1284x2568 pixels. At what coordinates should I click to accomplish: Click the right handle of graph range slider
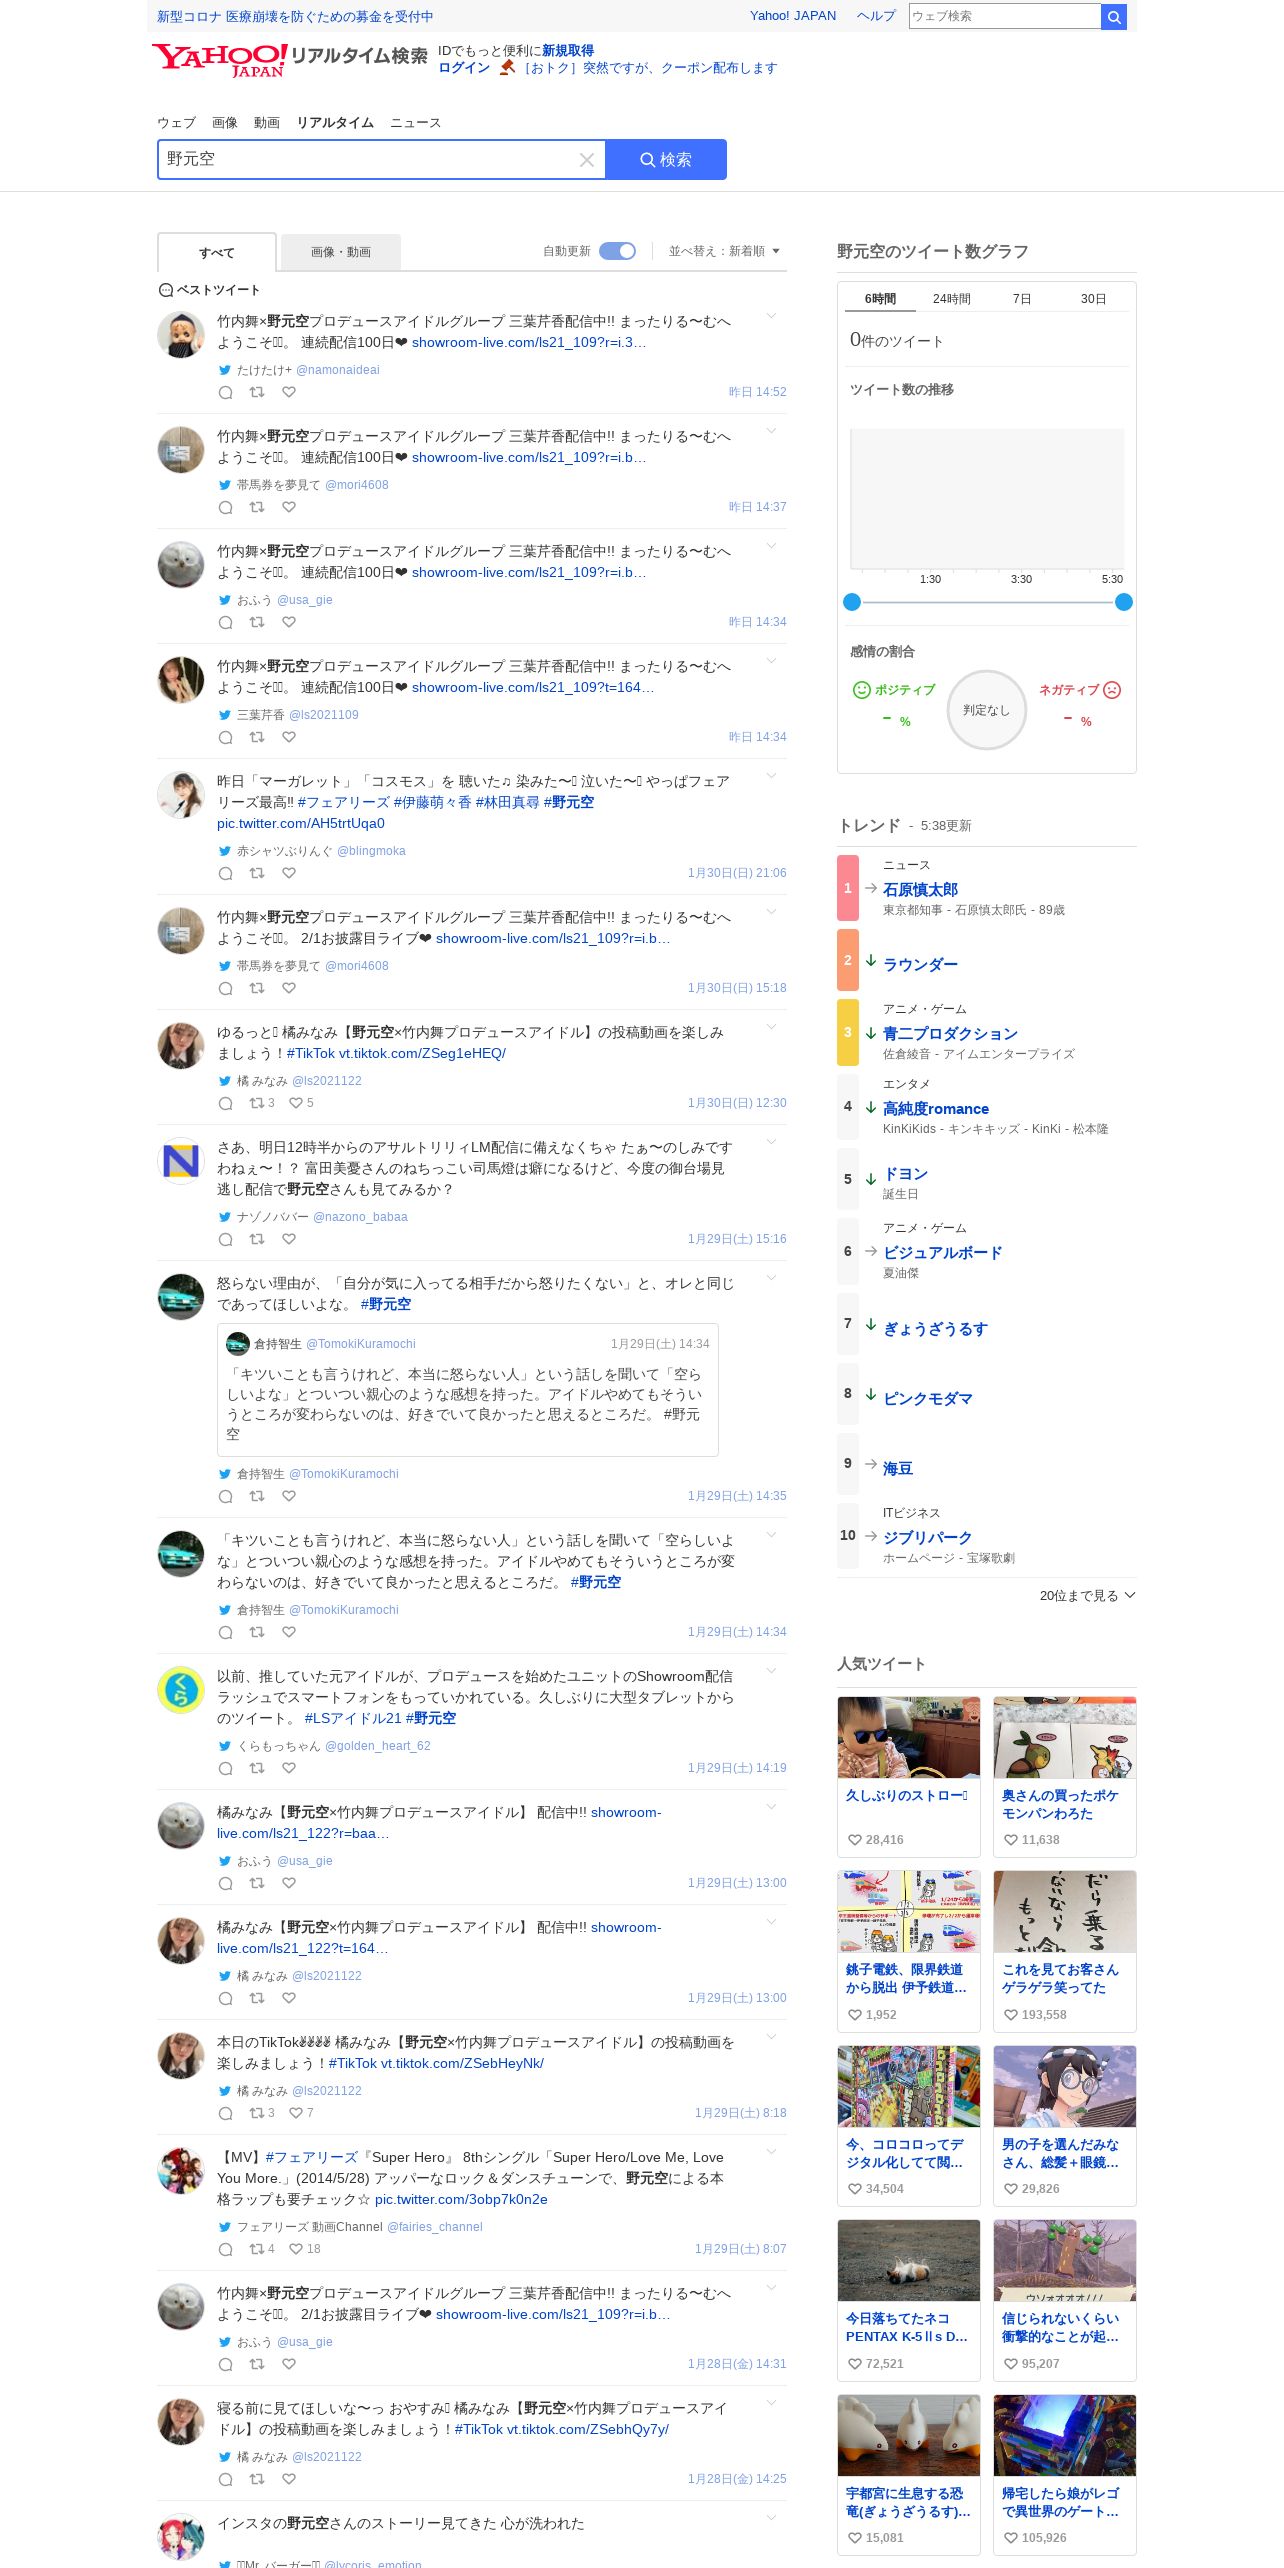coord(1124,602)
